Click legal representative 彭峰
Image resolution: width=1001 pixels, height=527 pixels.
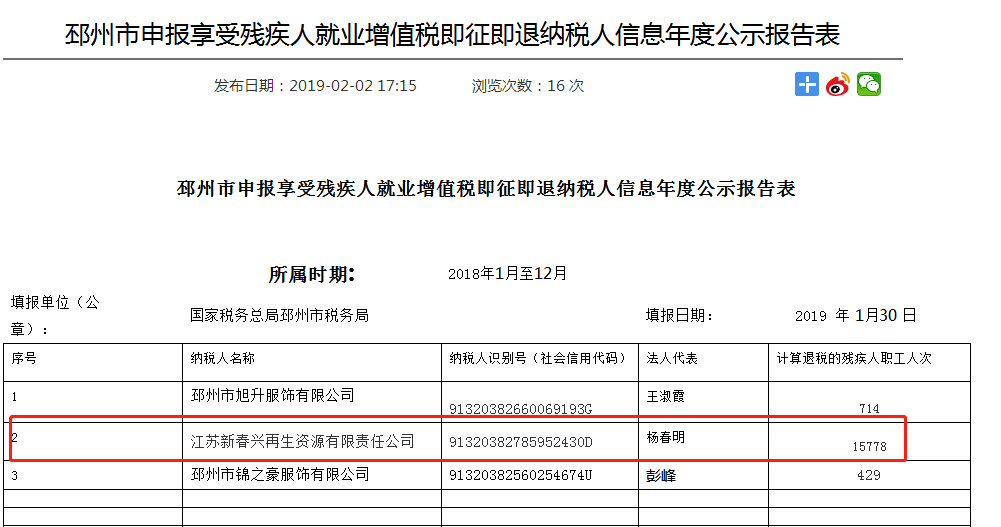[x=661, y=476]
